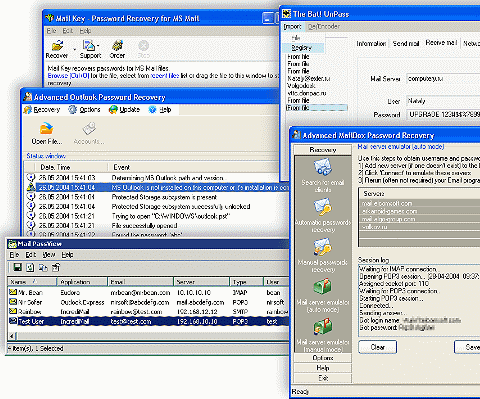Switch to the Receive mail tab
Viewport: 480px width, 399px height.
(x=441, y=43)
